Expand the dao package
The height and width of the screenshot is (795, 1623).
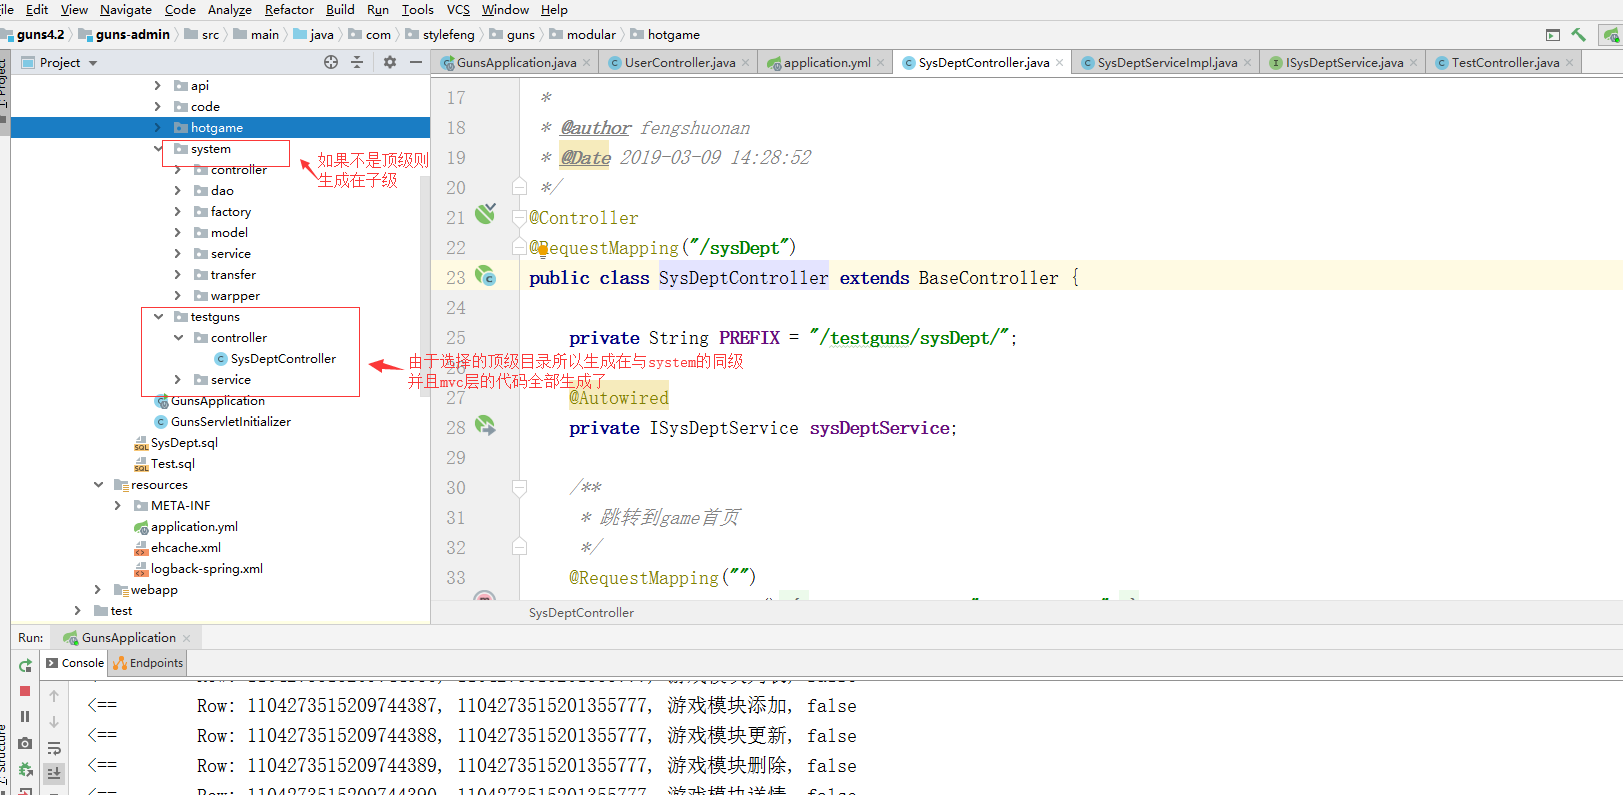tap(178, 191)
